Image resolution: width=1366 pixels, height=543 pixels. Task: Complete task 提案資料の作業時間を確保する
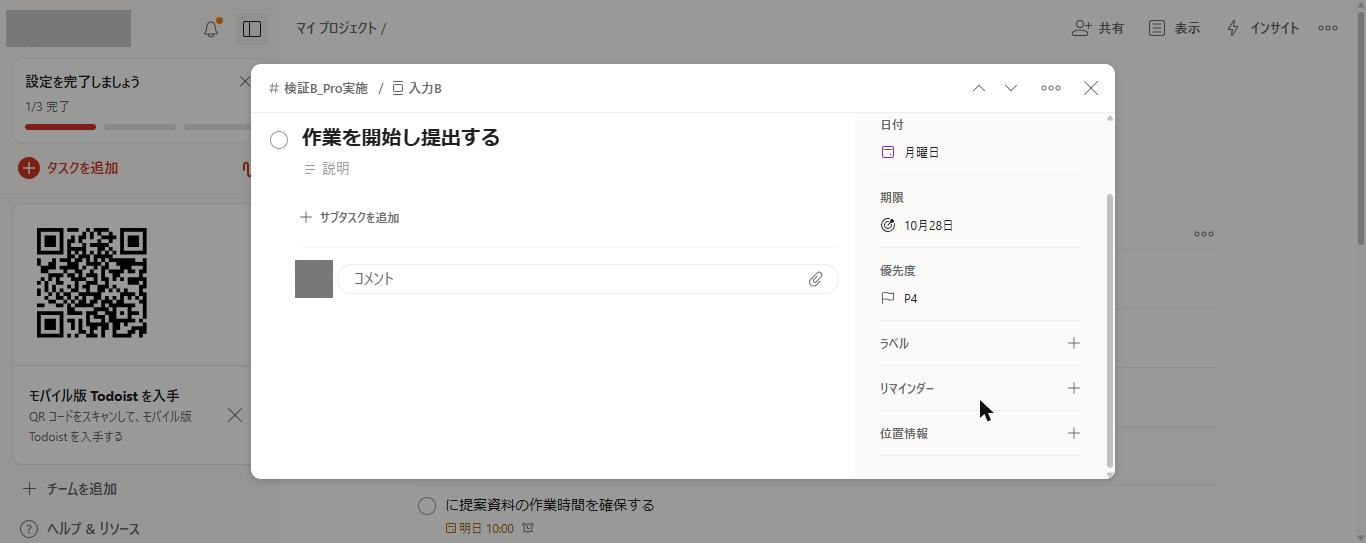[x=427, y=506]
